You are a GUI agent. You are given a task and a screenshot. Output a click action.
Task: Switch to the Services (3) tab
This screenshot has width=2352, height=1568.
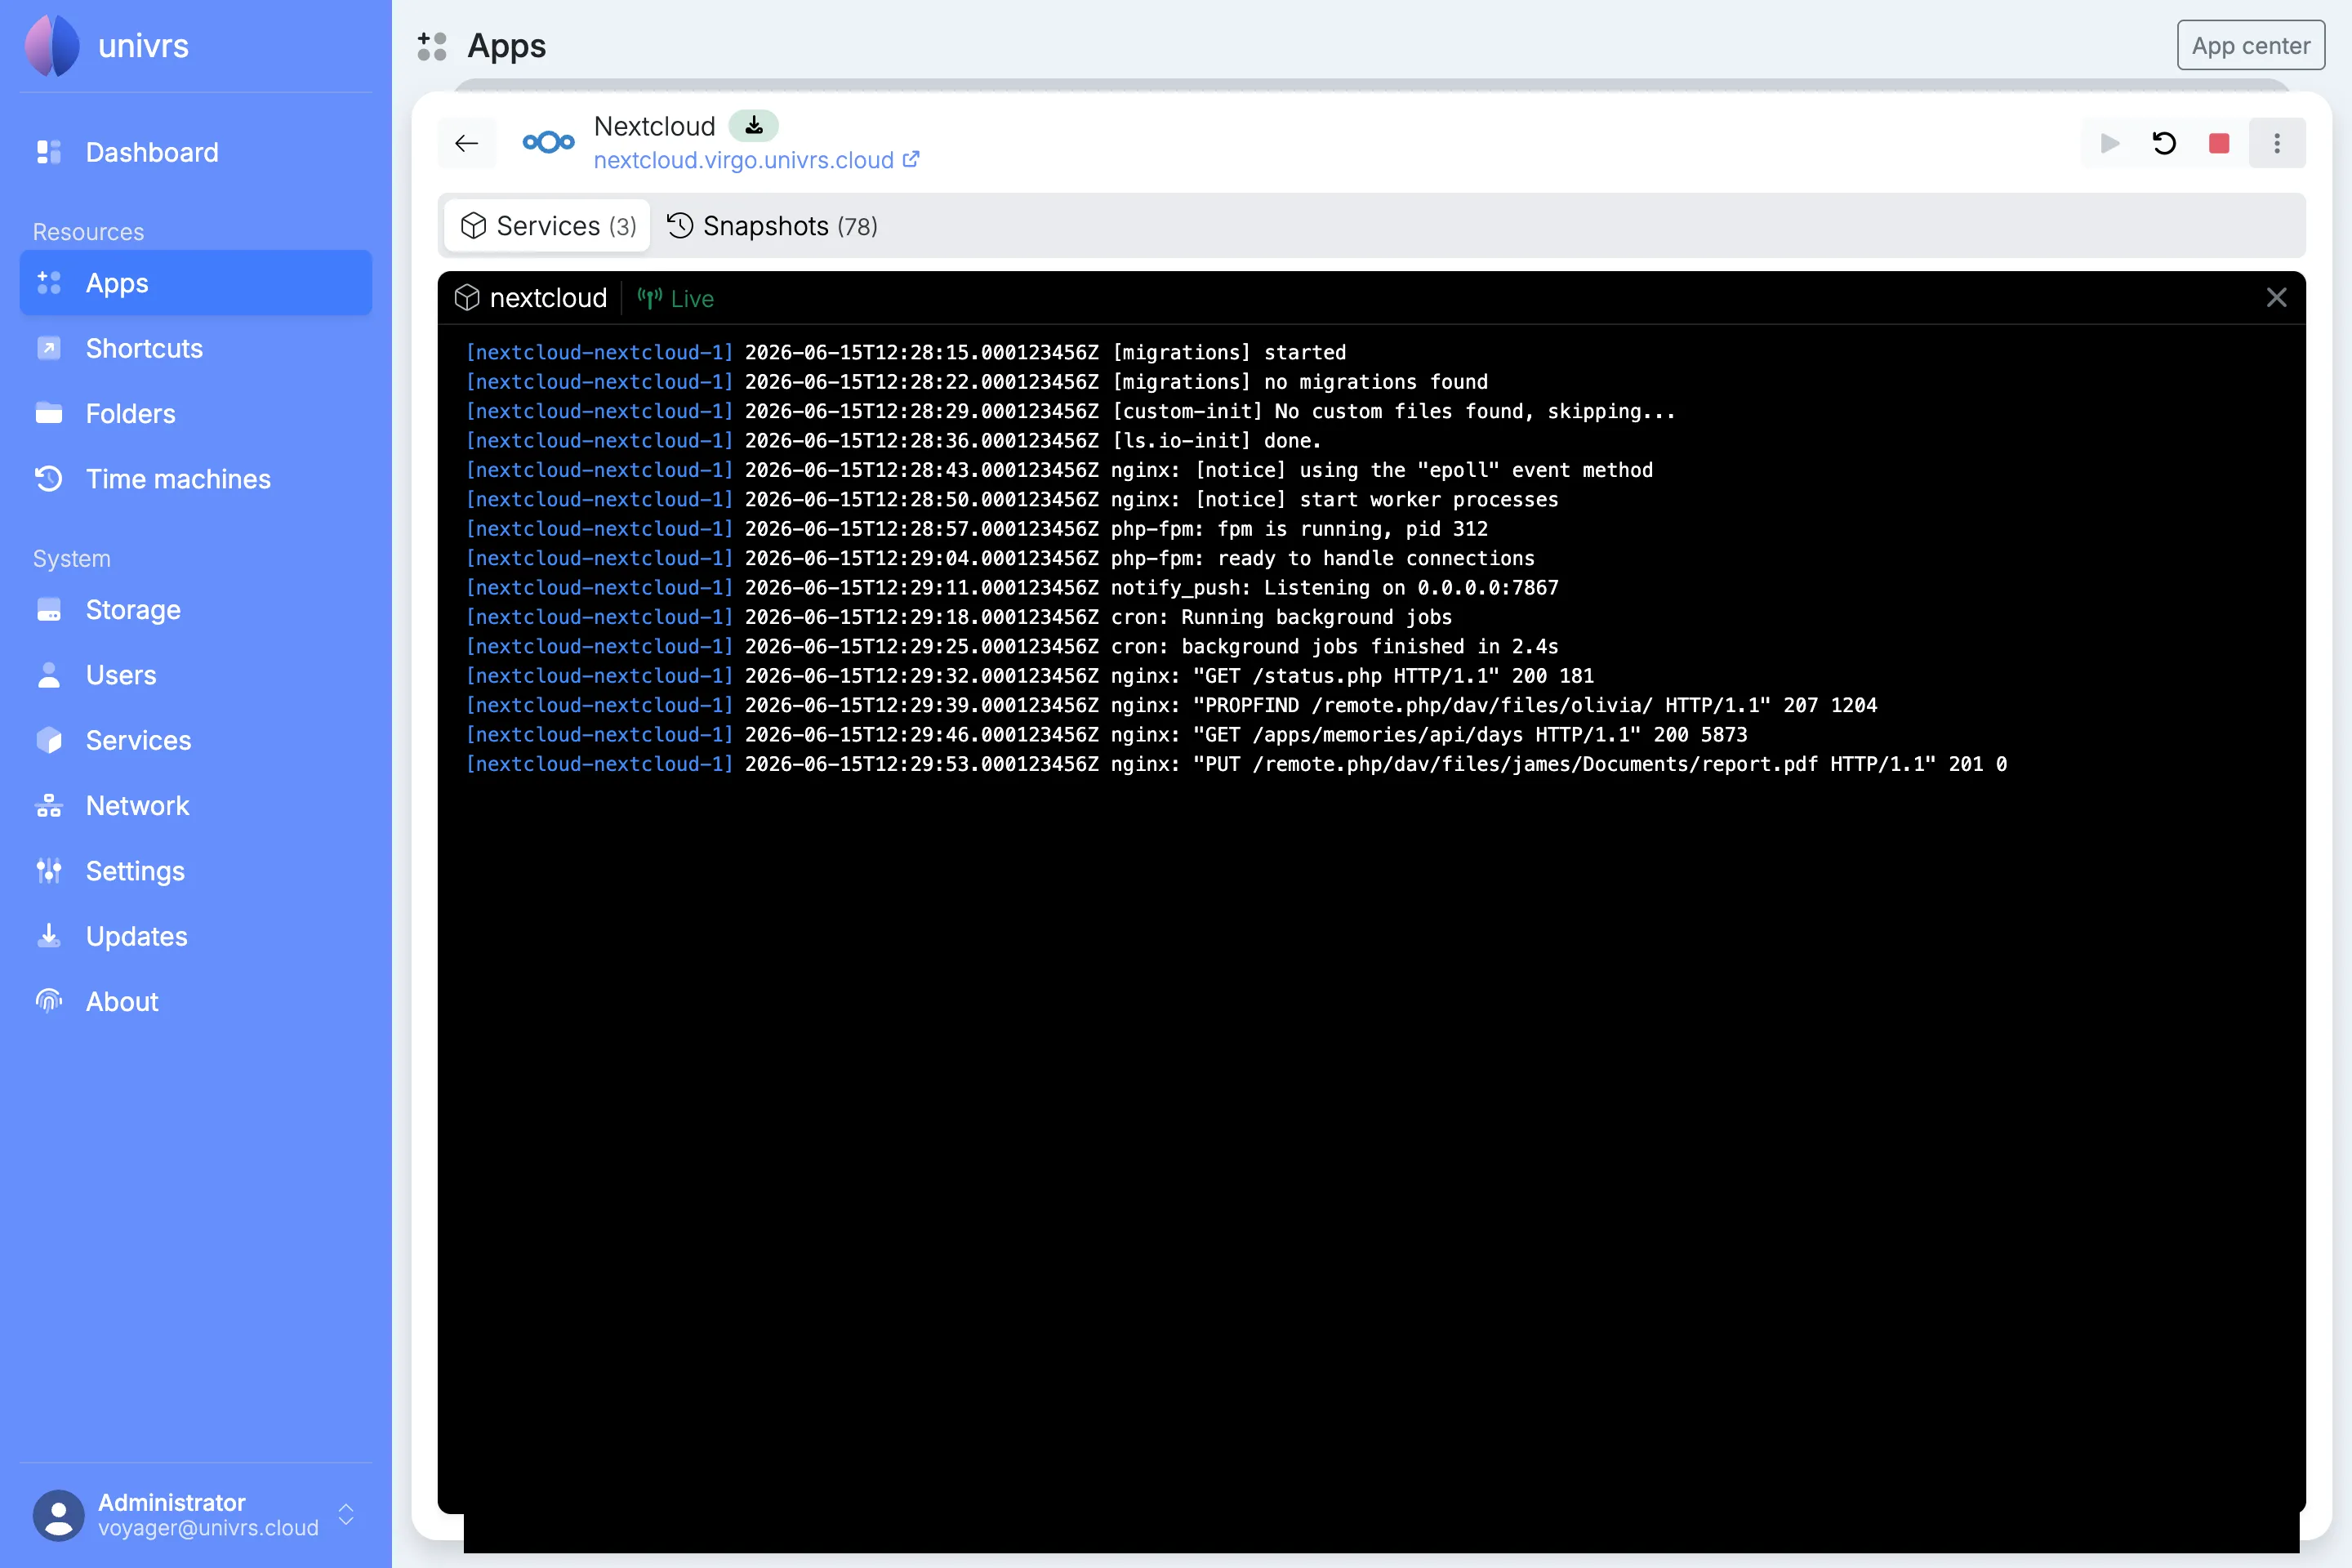[x=548, y=226]
